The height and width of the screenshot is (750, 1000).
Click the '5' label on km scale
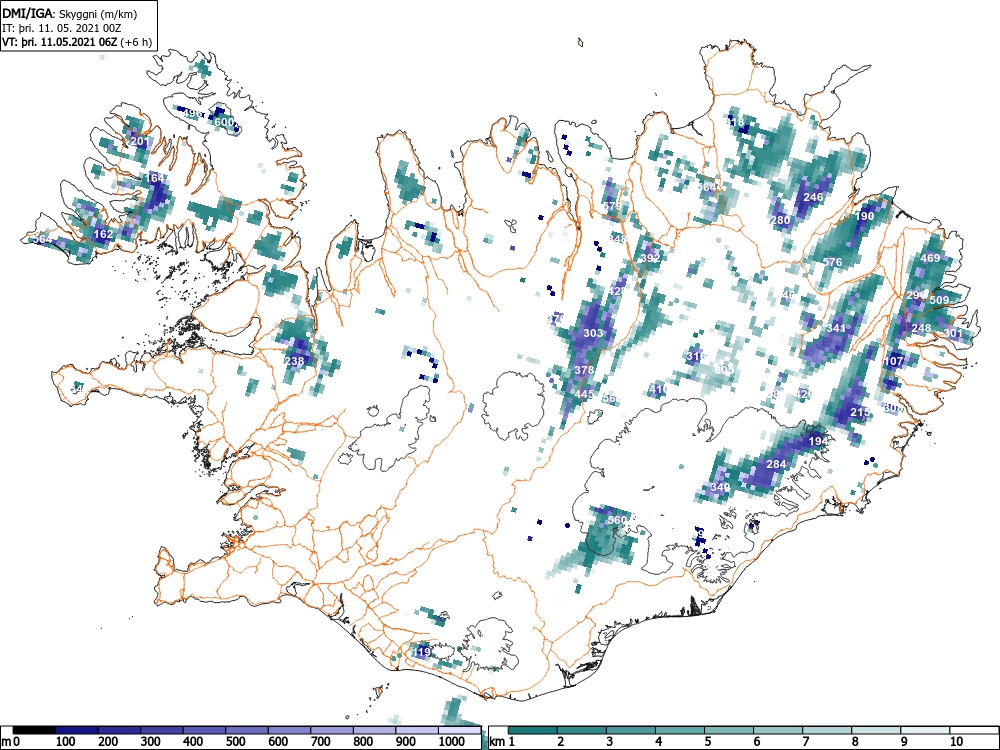pos(709,742)
